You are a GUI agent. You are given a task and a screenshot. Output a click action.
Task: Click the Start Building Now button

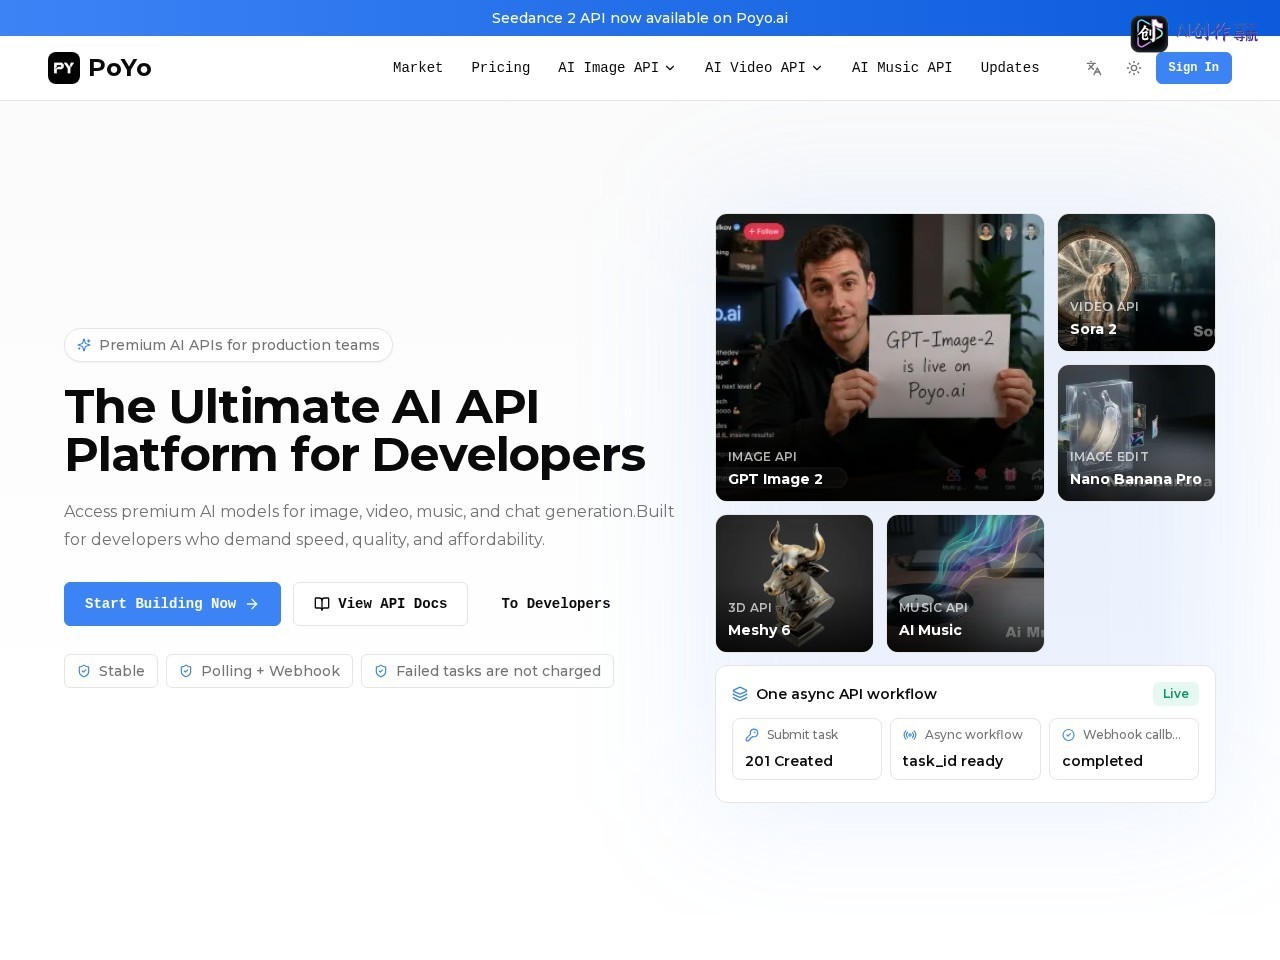click(172, 604)
